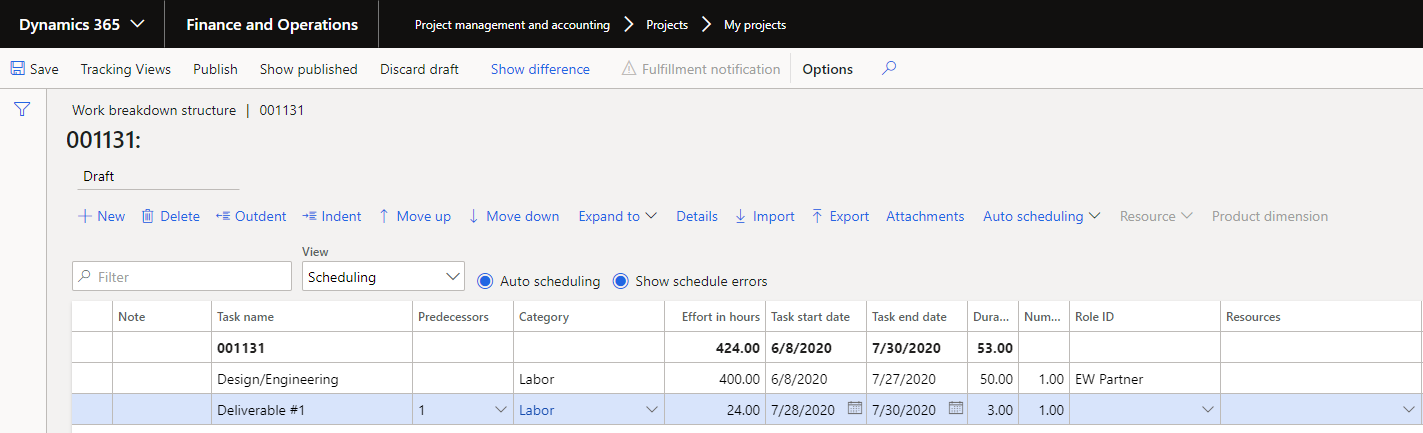This screenshot has width=1423, height=433.
Task: Navigate to My projects breadcrumb
Action: (755, 25)
